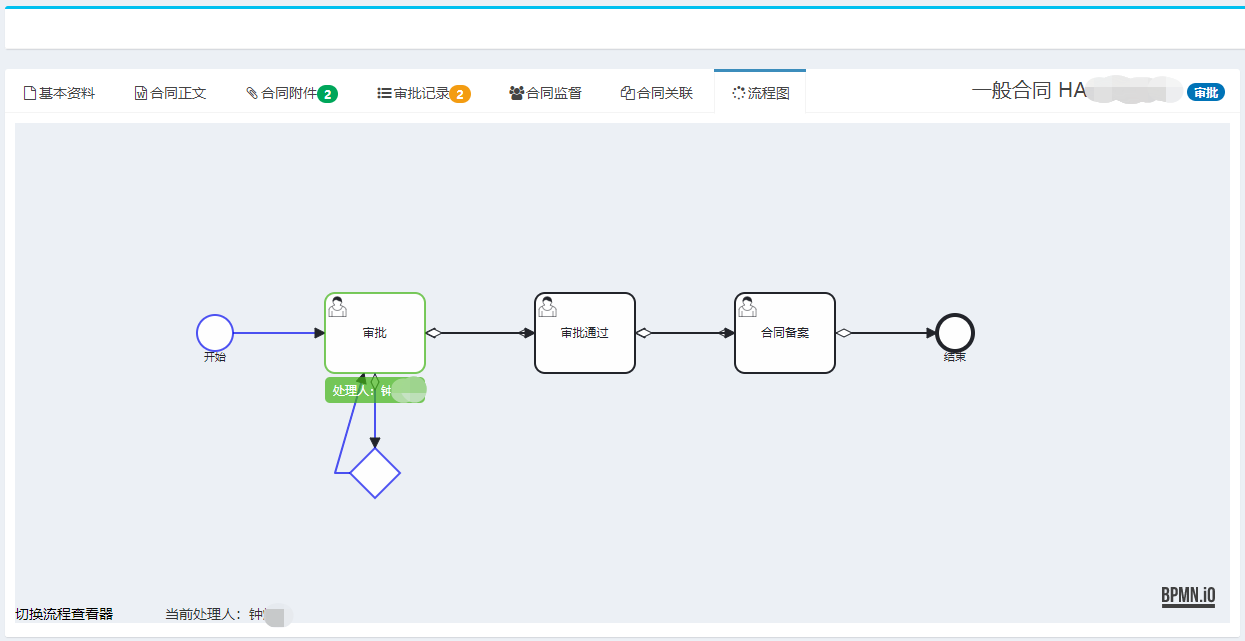The height and width of the screenshot is (641, 1245).
Task: Click the blue 审批 status badge
Action: click(1205, 93)
